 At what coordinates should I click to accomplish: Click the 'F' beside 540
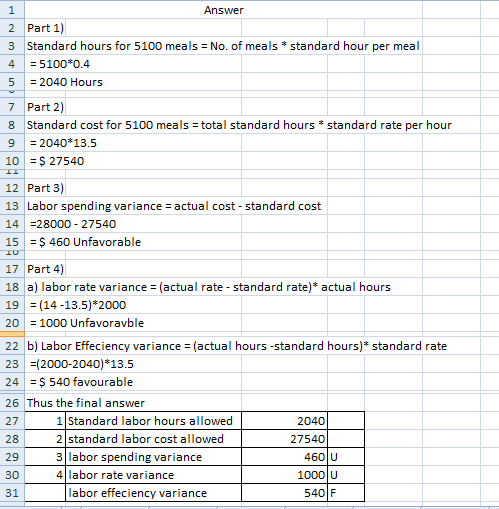click(346, 493)
